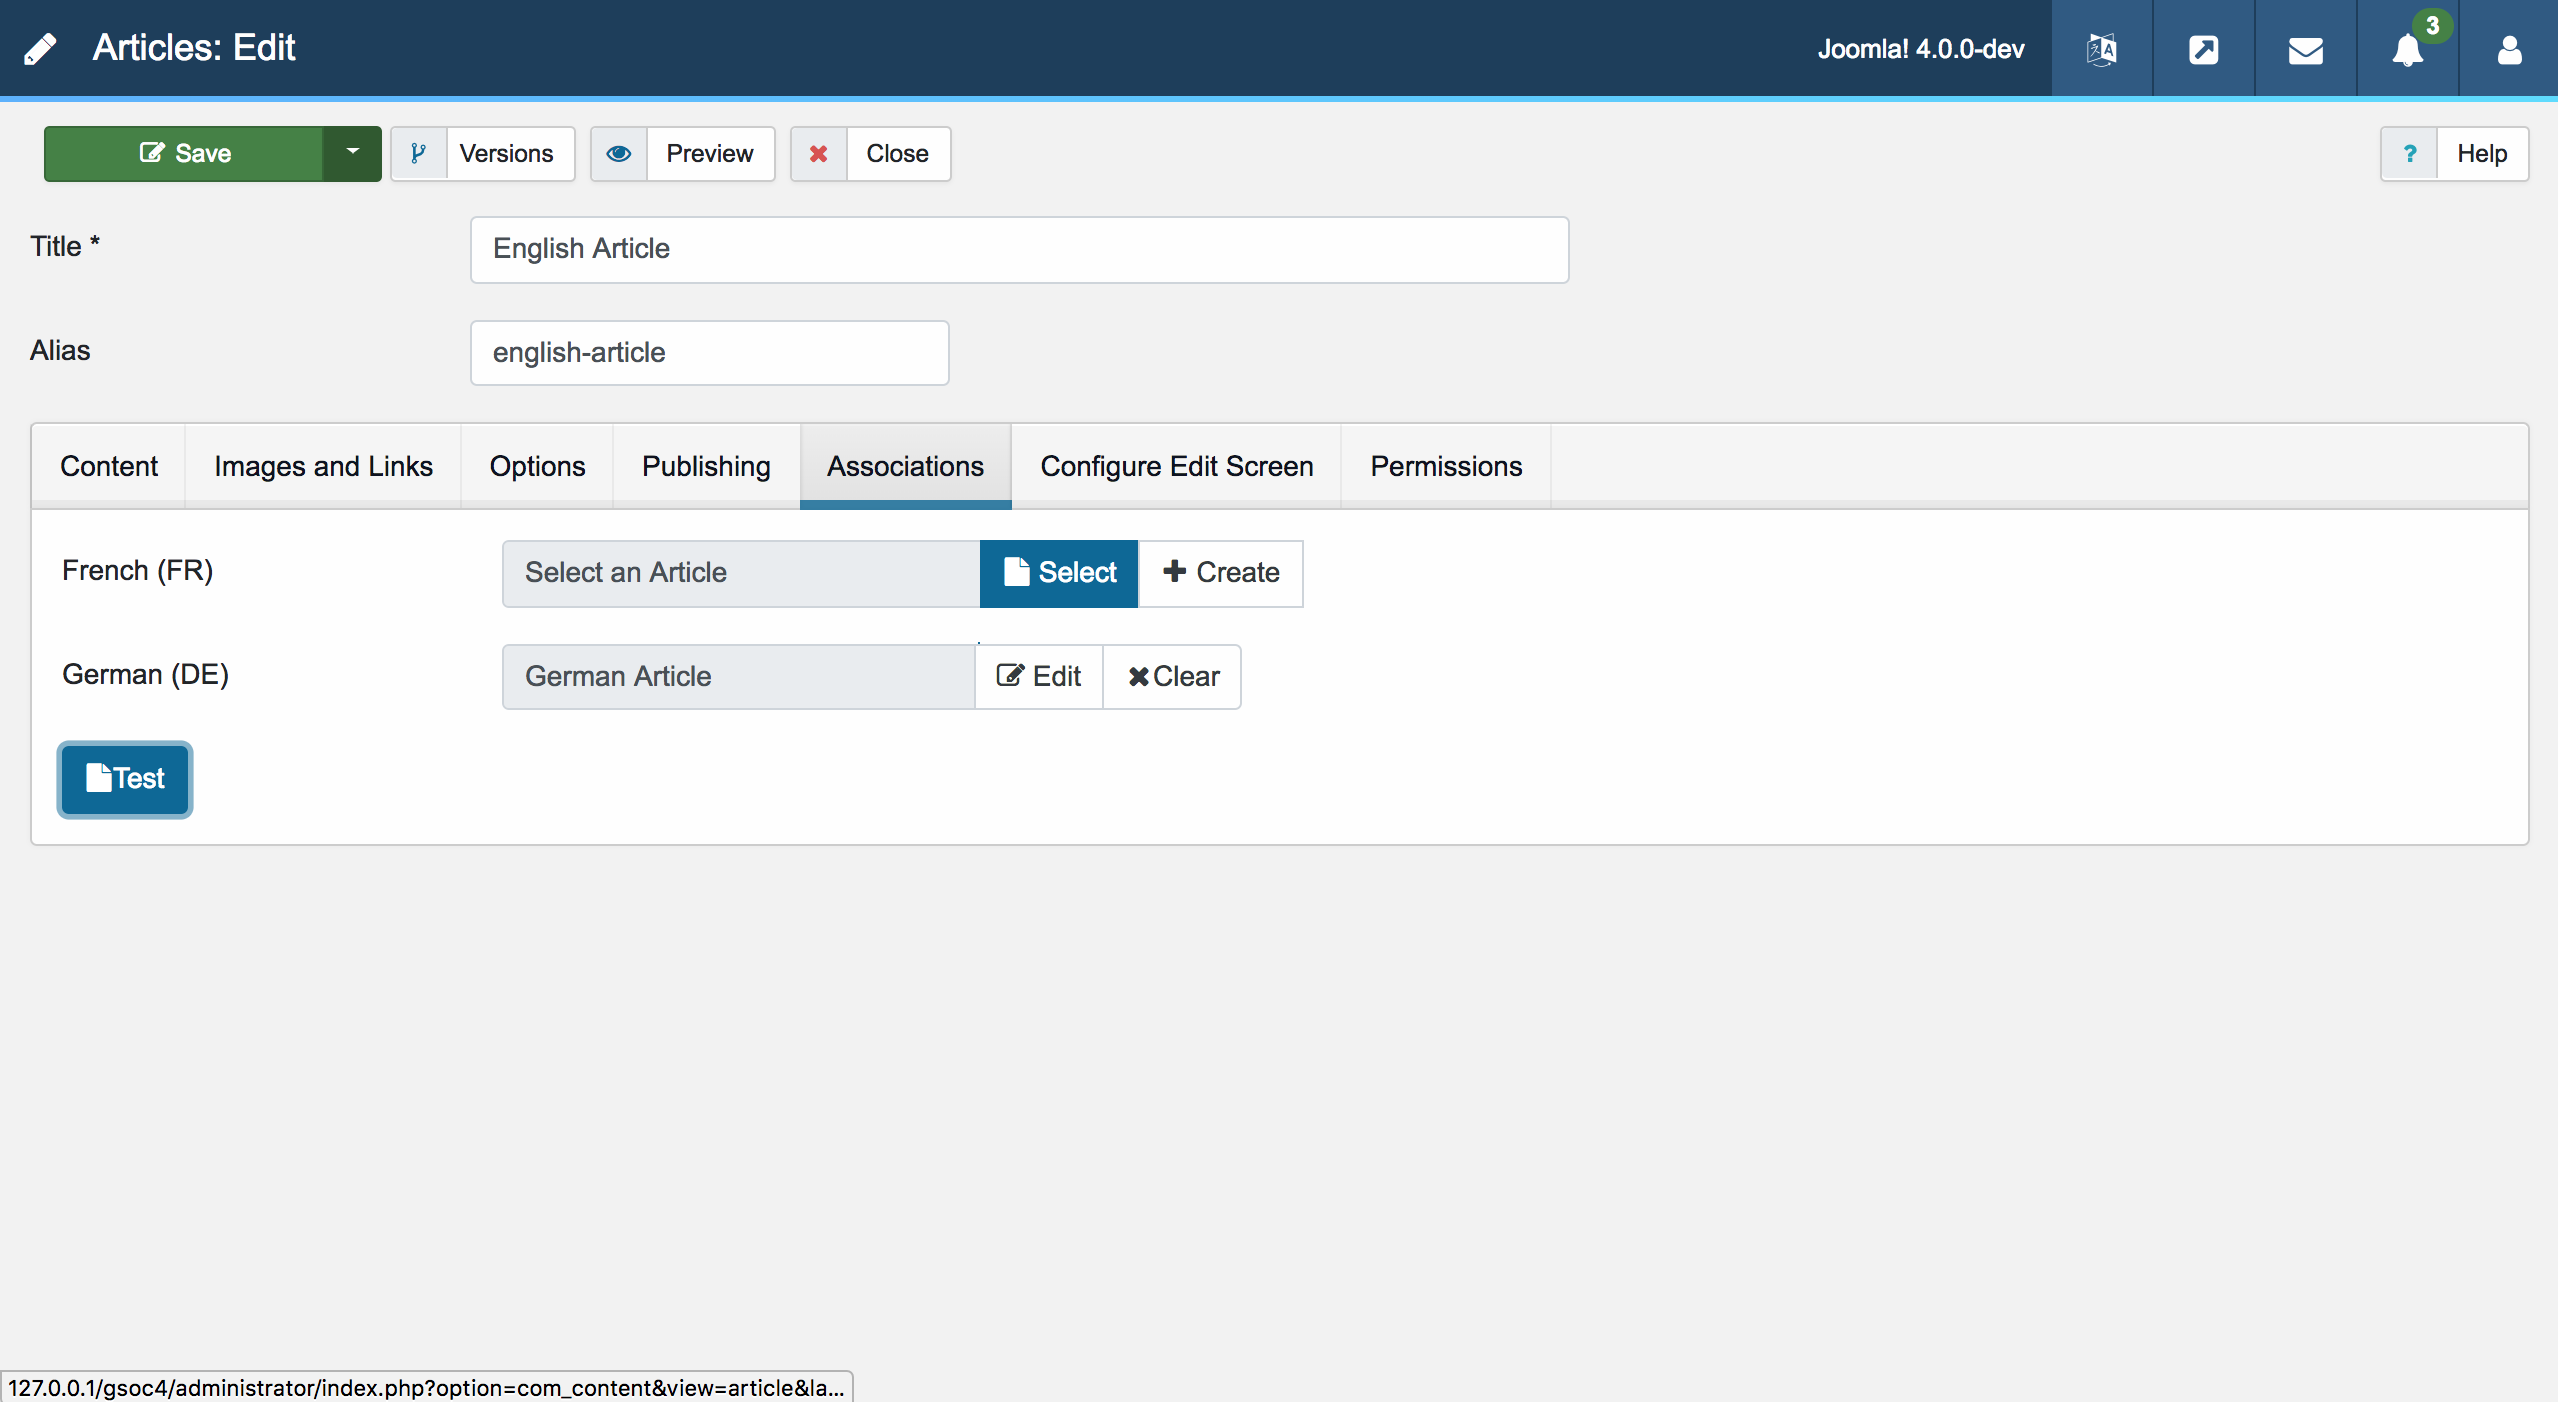Open the Images and Links tab
The width and height of the screenshot is (2558, 1402).
pyautogui.click(x=323, y=466)
